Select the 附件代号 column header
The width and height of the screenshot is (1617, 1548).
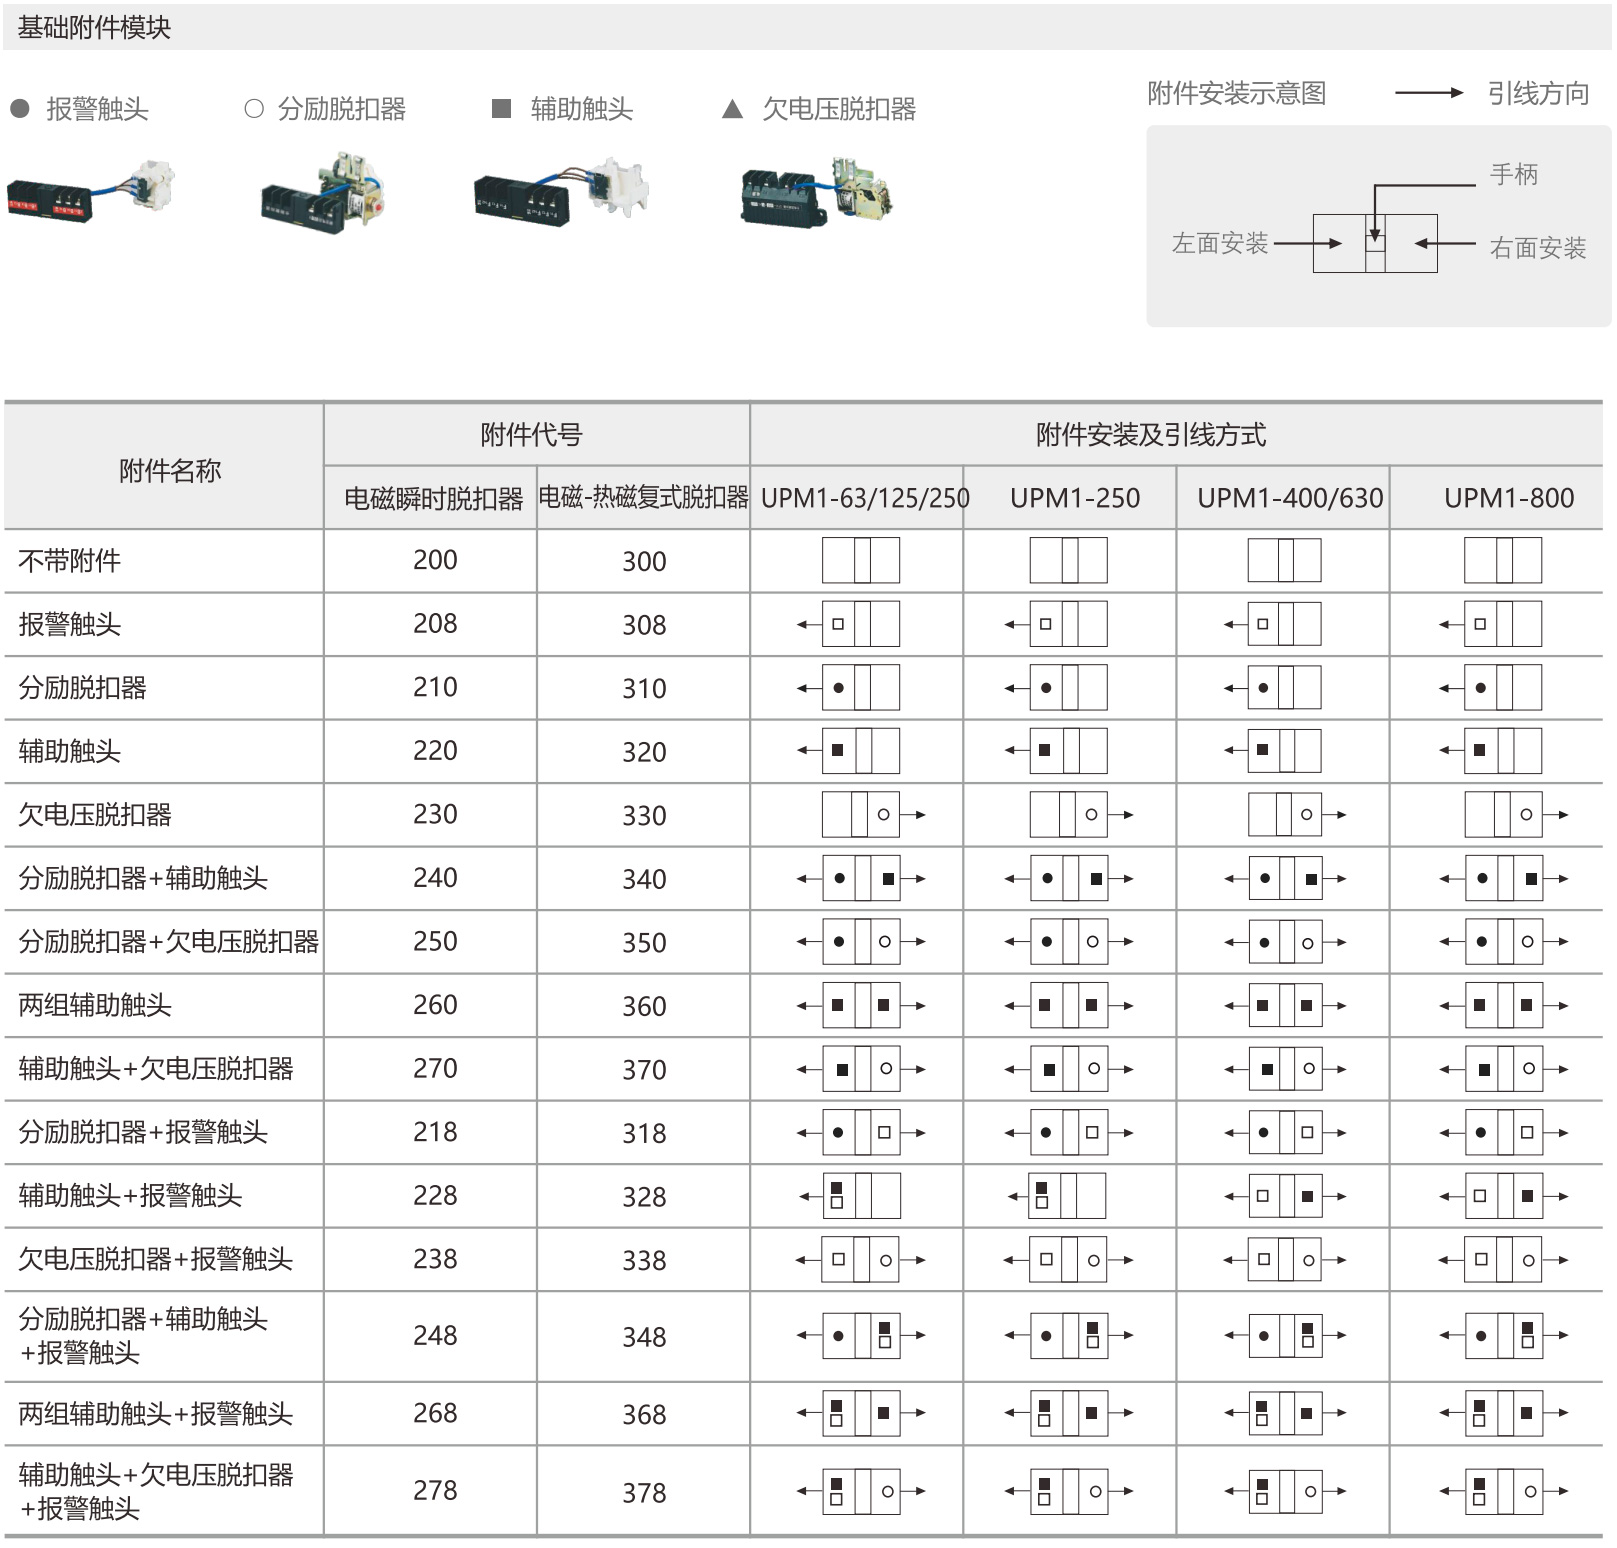[x=531, y=435]
